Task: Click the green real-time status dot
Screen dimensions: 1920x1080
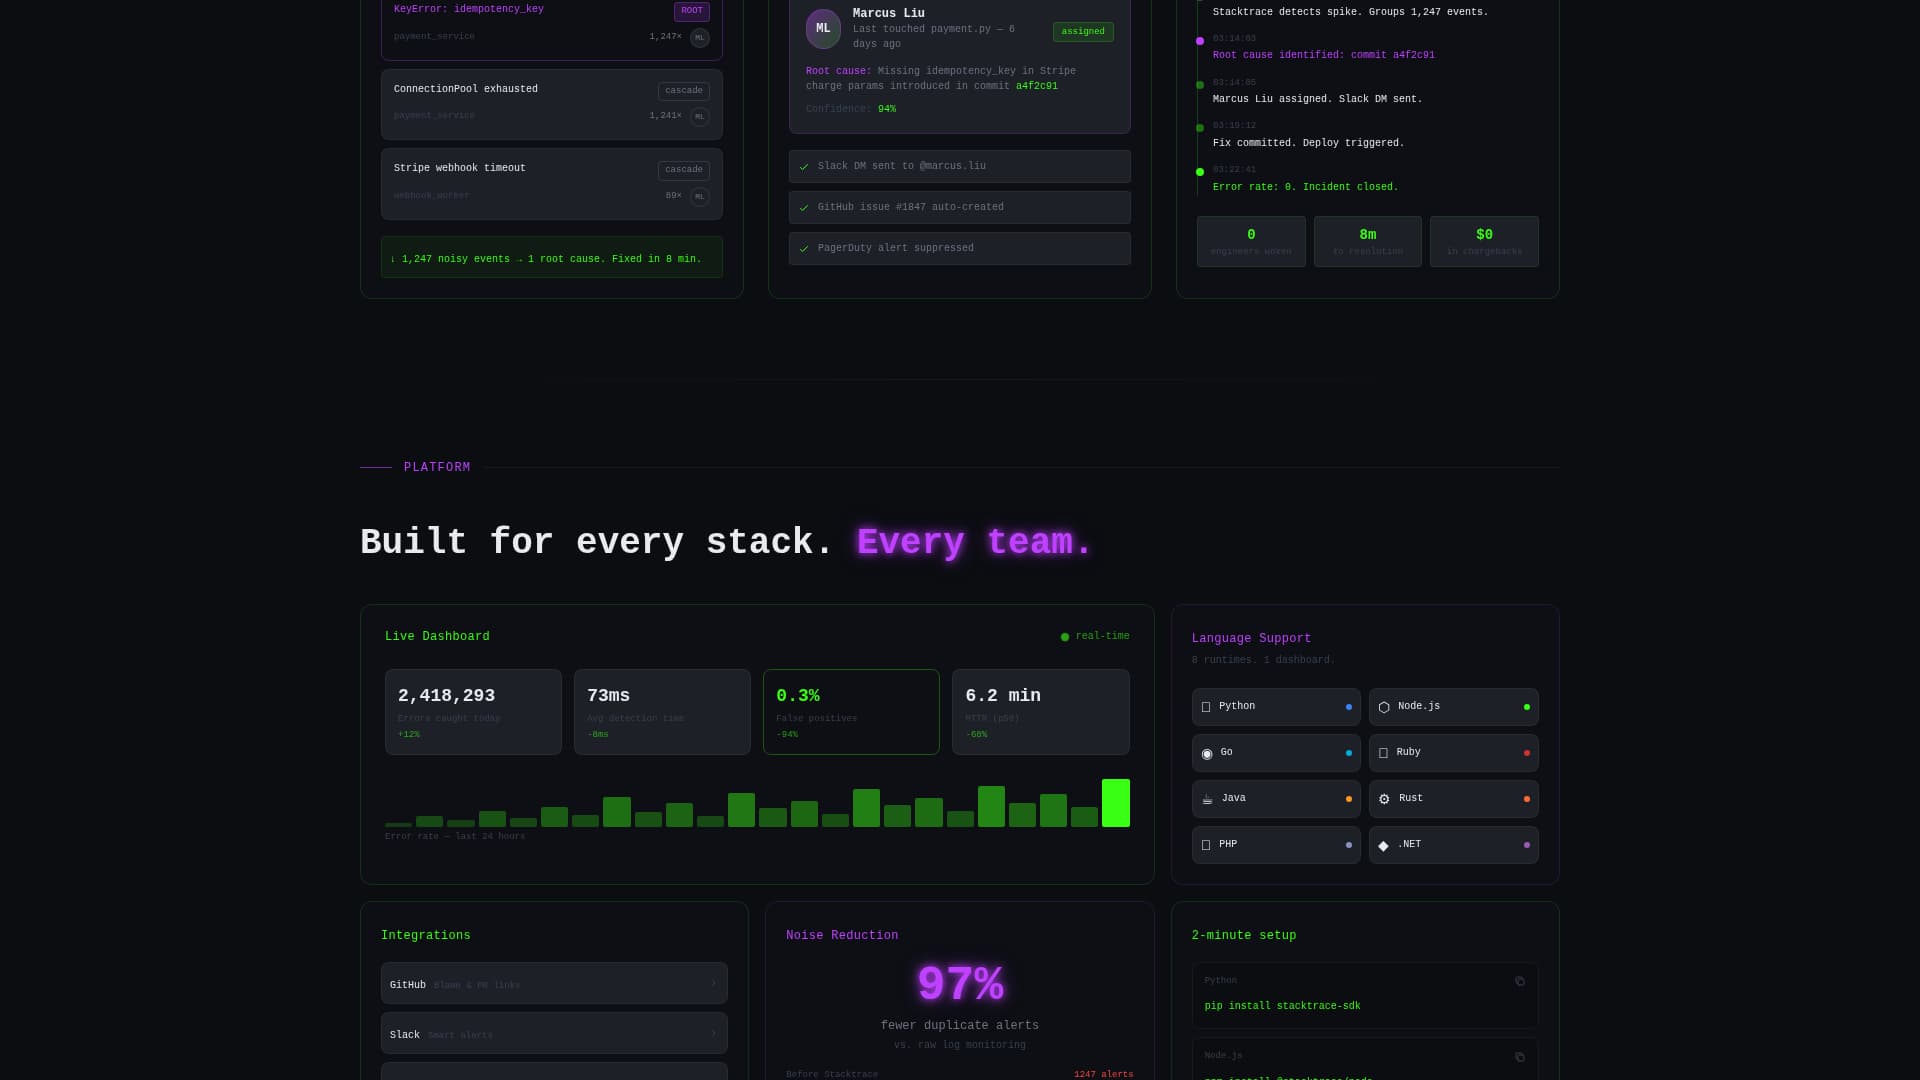Action: (x=1065, y=637)
